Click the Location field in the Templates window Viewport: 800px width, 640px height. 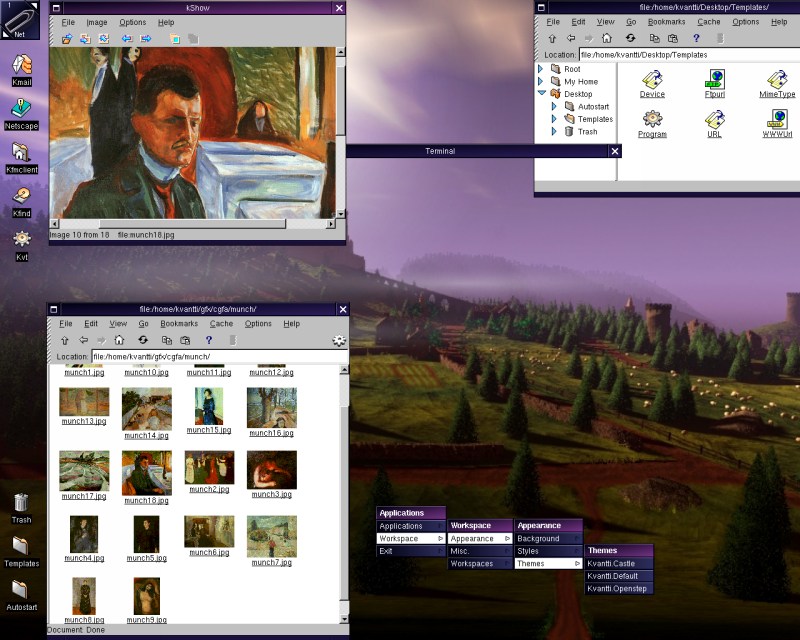689,55
